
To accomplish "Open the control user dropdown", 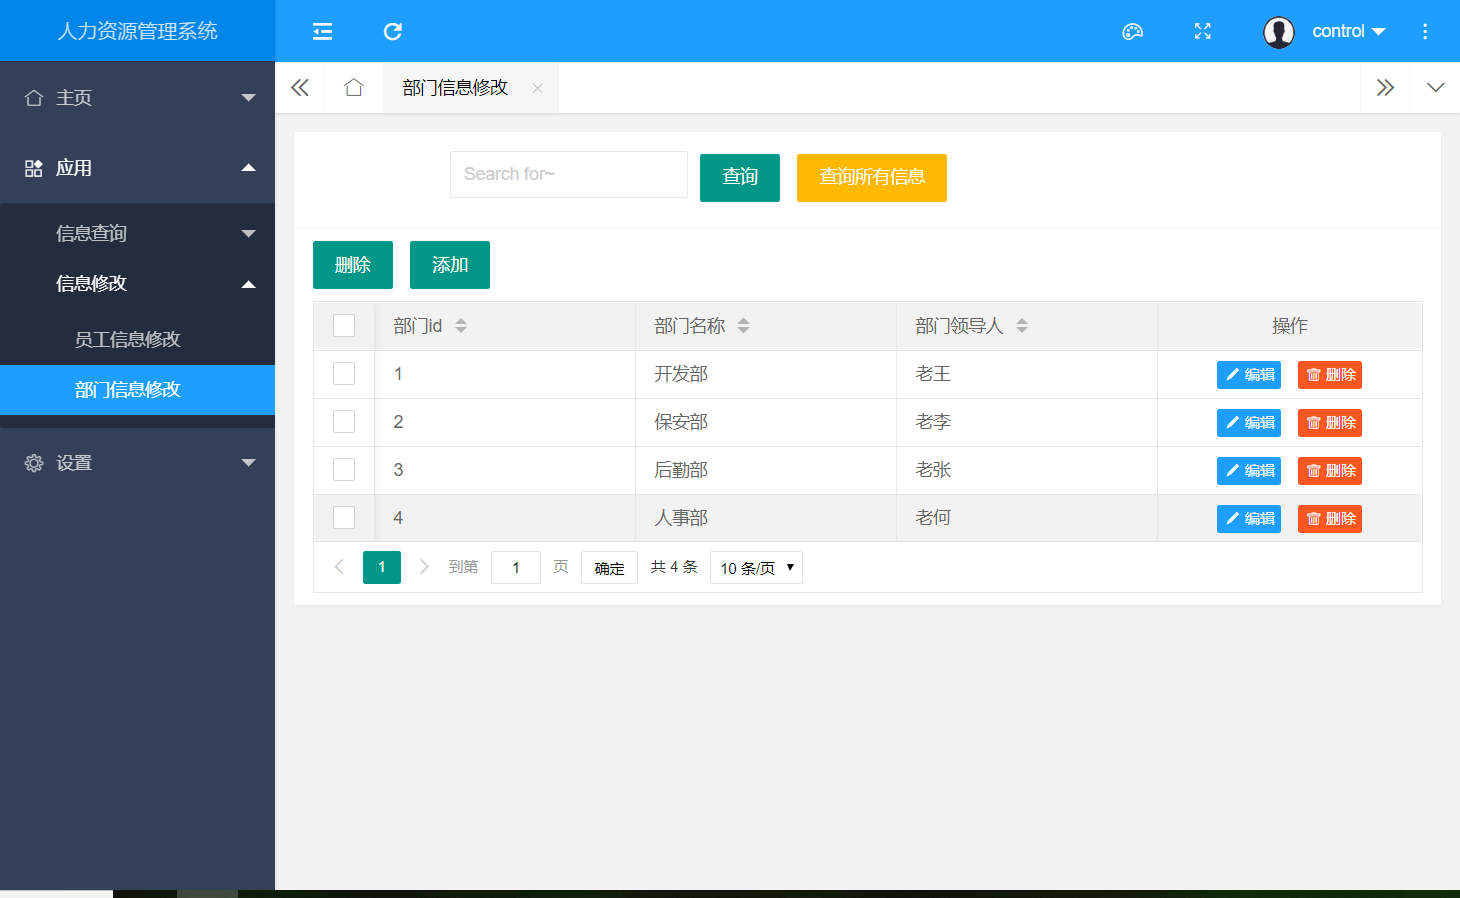I will point(1348,31).
